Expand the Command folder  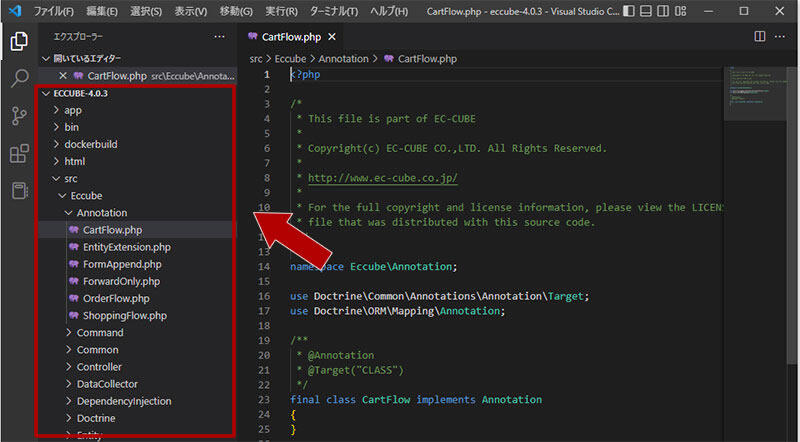(x=100, y=332)
